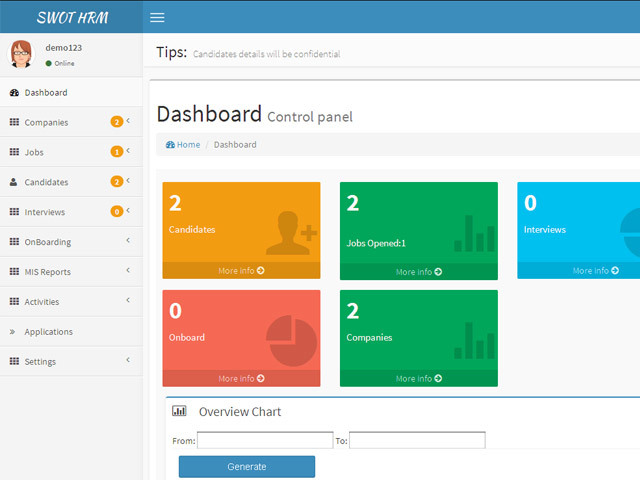Click the Dashboard speedometer icon in sidebar
The image size is (640, 480).
pos(14,93)
